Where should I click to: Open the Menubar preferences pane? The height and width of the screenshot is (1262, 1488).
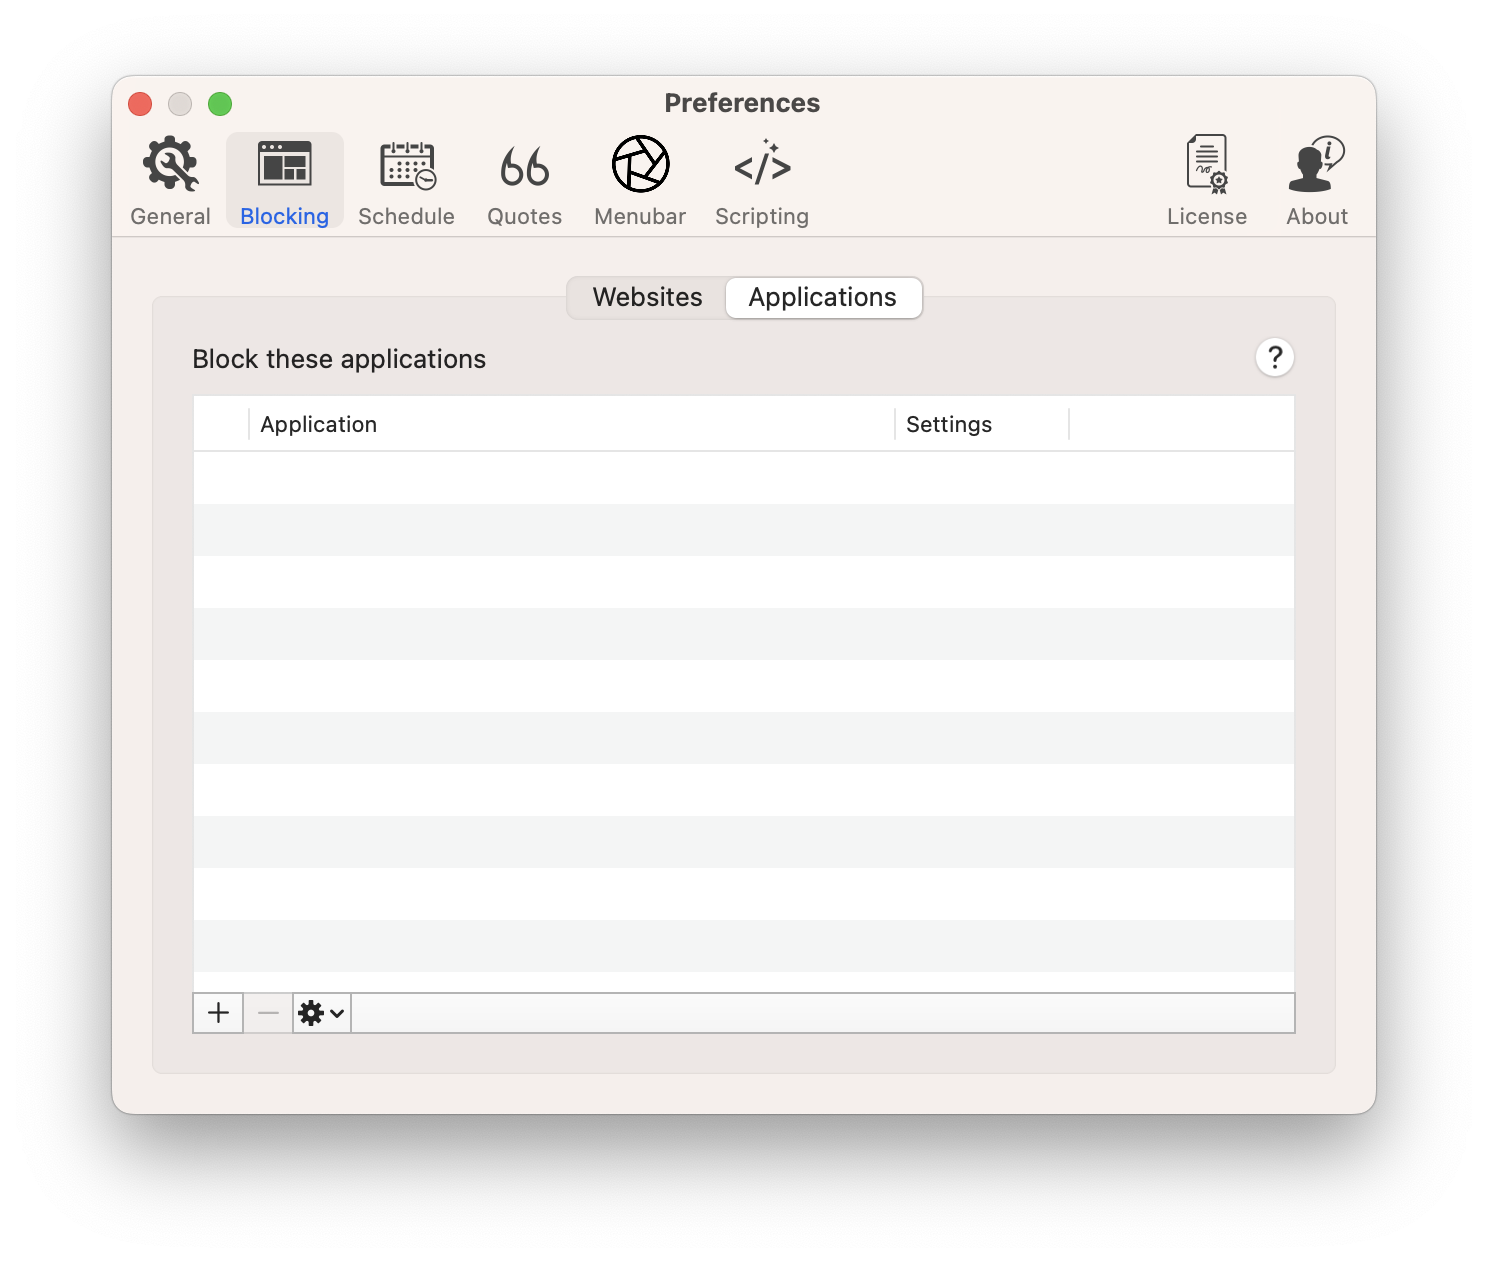point(640,181)
